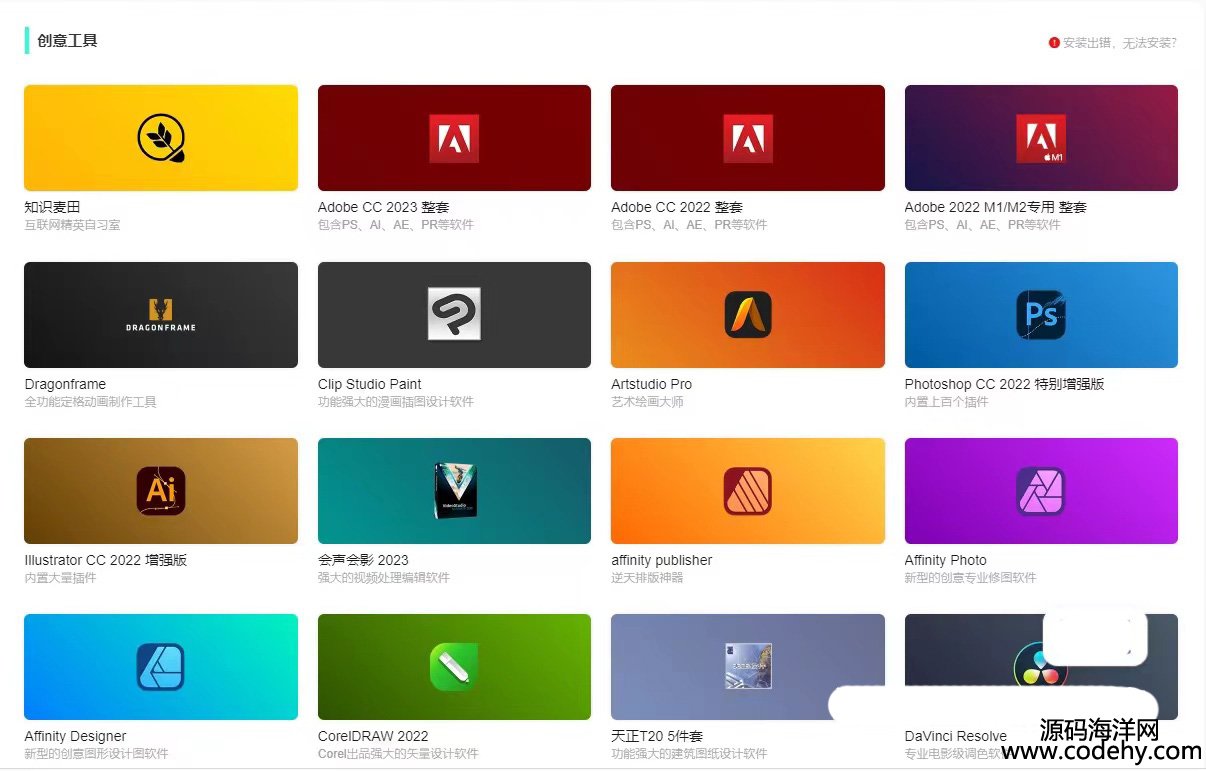Open the Adobe CC 2023 red icon
Viewport: 1206px width, 771px height.
coord(454,138)
